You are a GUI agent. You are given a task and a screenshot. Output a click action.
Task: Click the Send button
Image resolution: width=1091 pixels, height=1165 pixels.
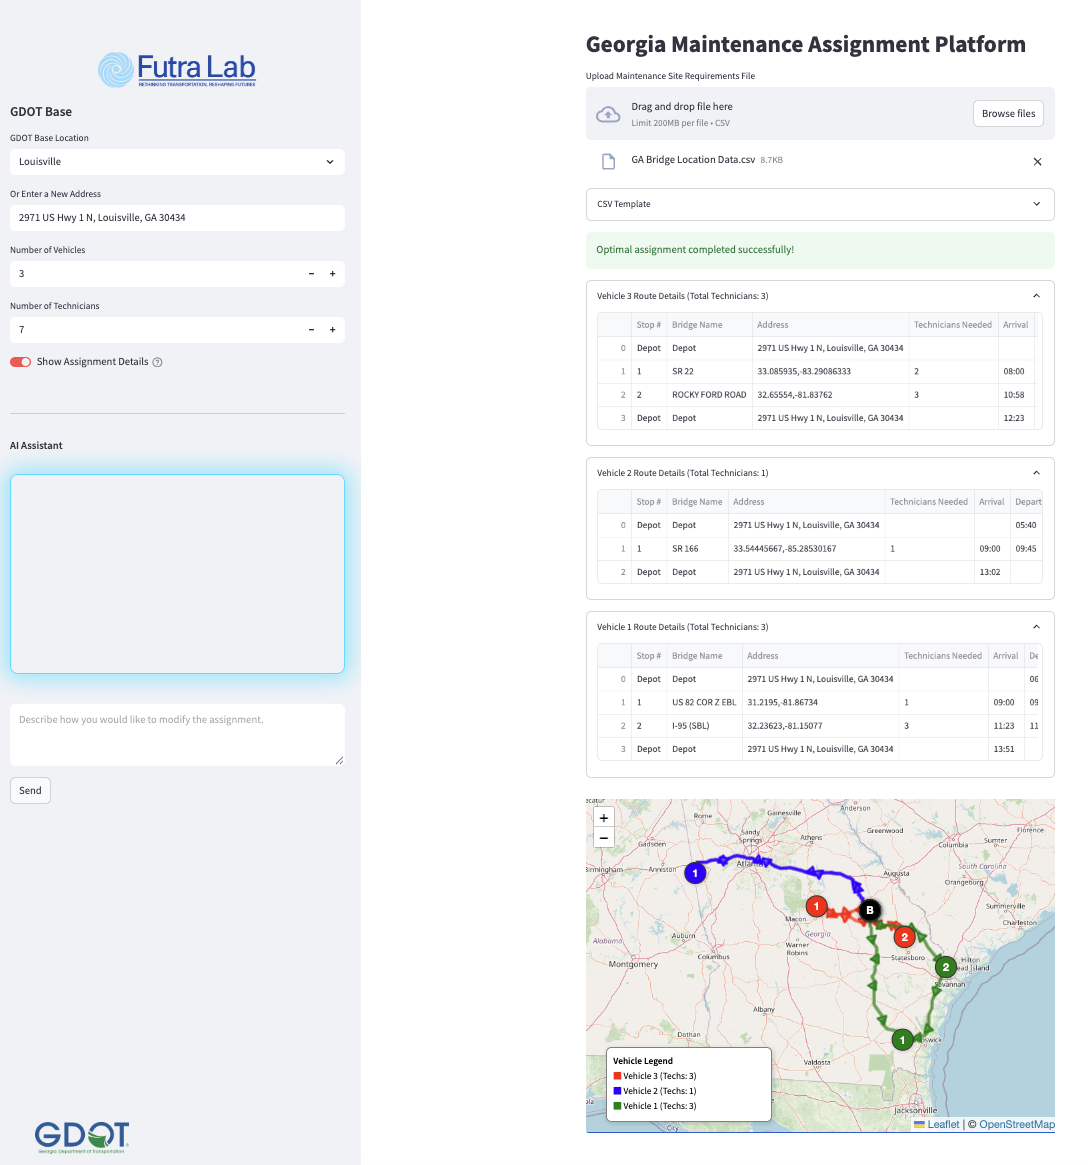[30, 790]
